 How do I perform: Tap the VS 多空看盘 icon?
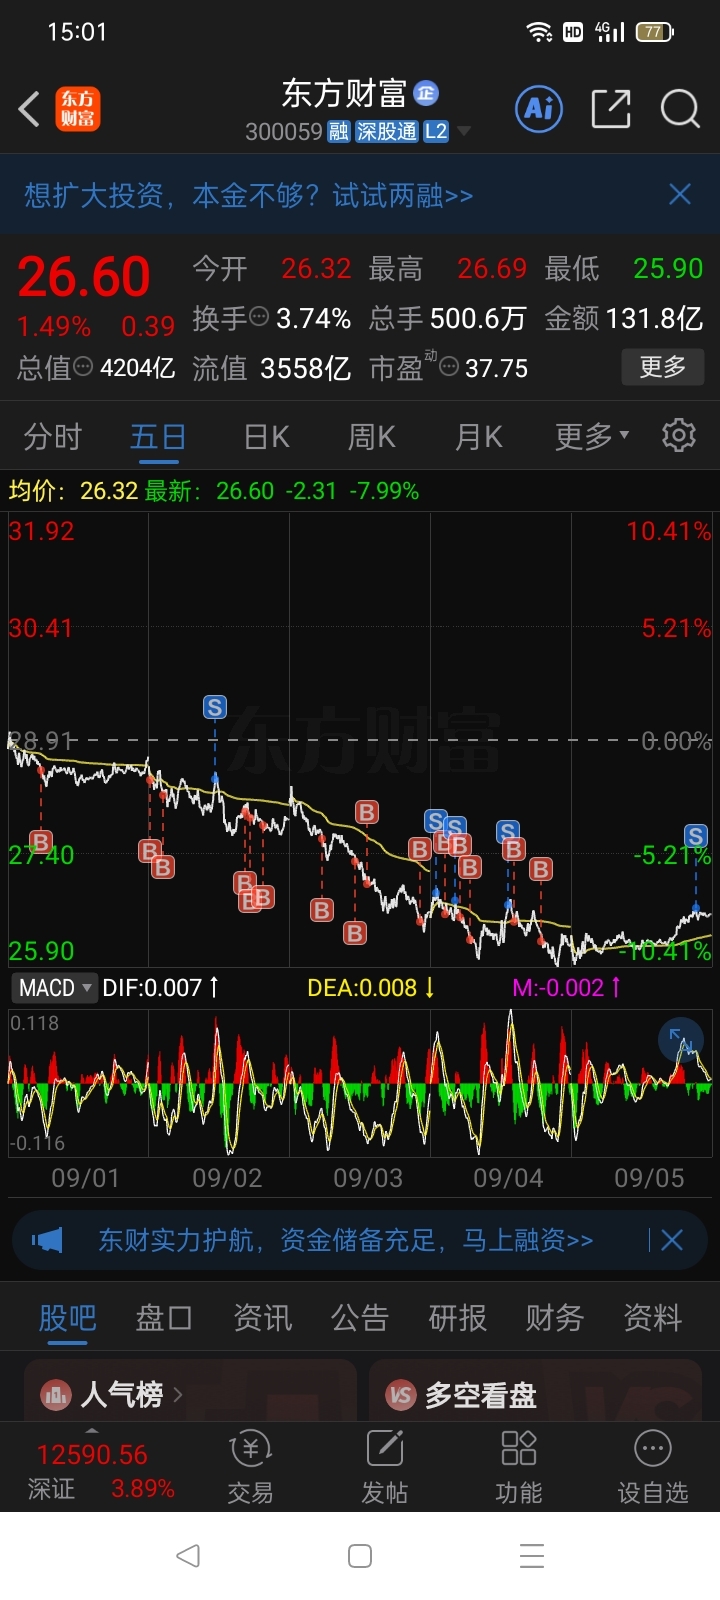pos(401,1394)
